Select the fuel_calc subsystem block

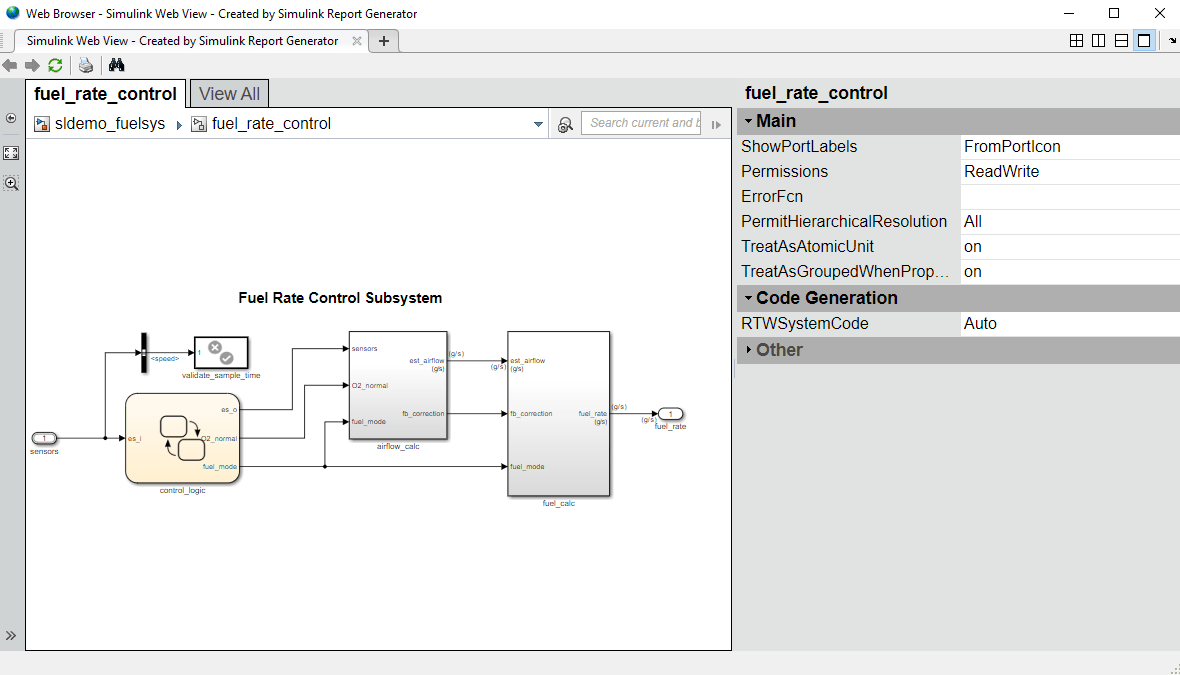click(x=558, y=414)
